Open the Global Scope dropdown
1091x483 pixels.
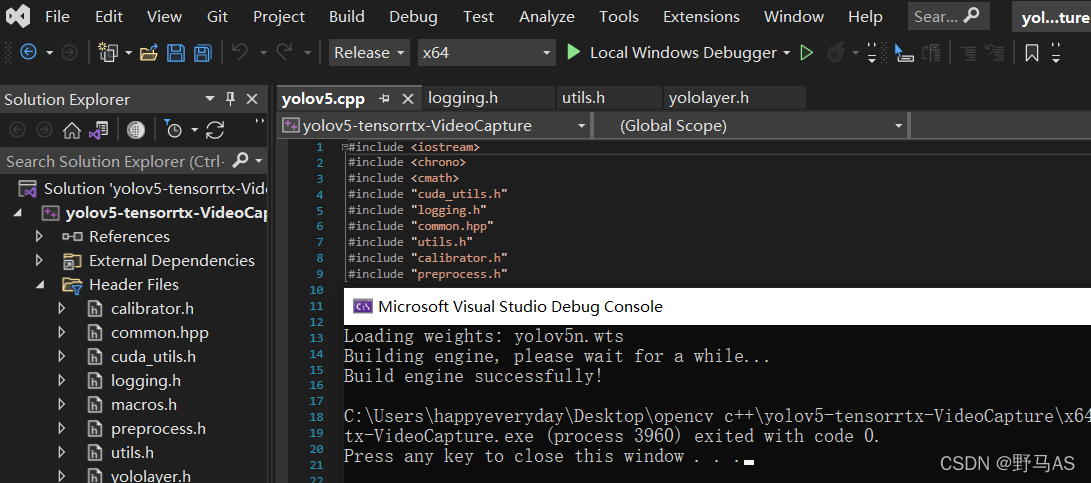pyautogui.click(x=750, y=126)
